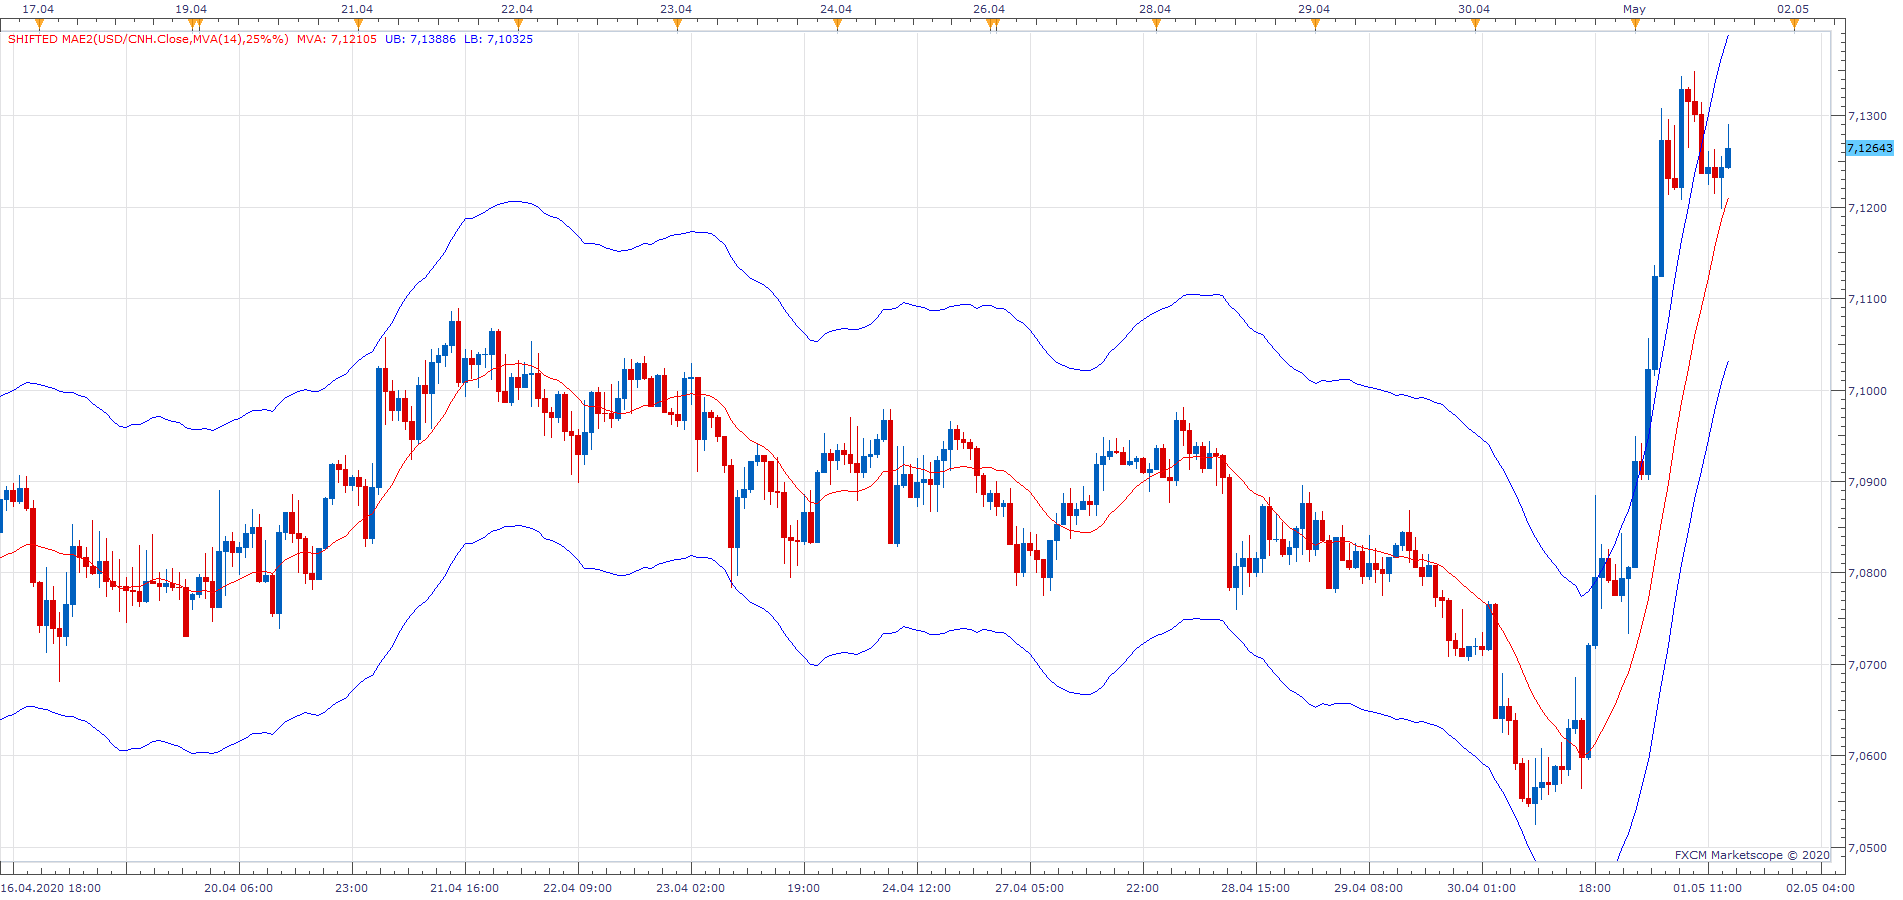Click the May label on top axis

click(1634, 9)
